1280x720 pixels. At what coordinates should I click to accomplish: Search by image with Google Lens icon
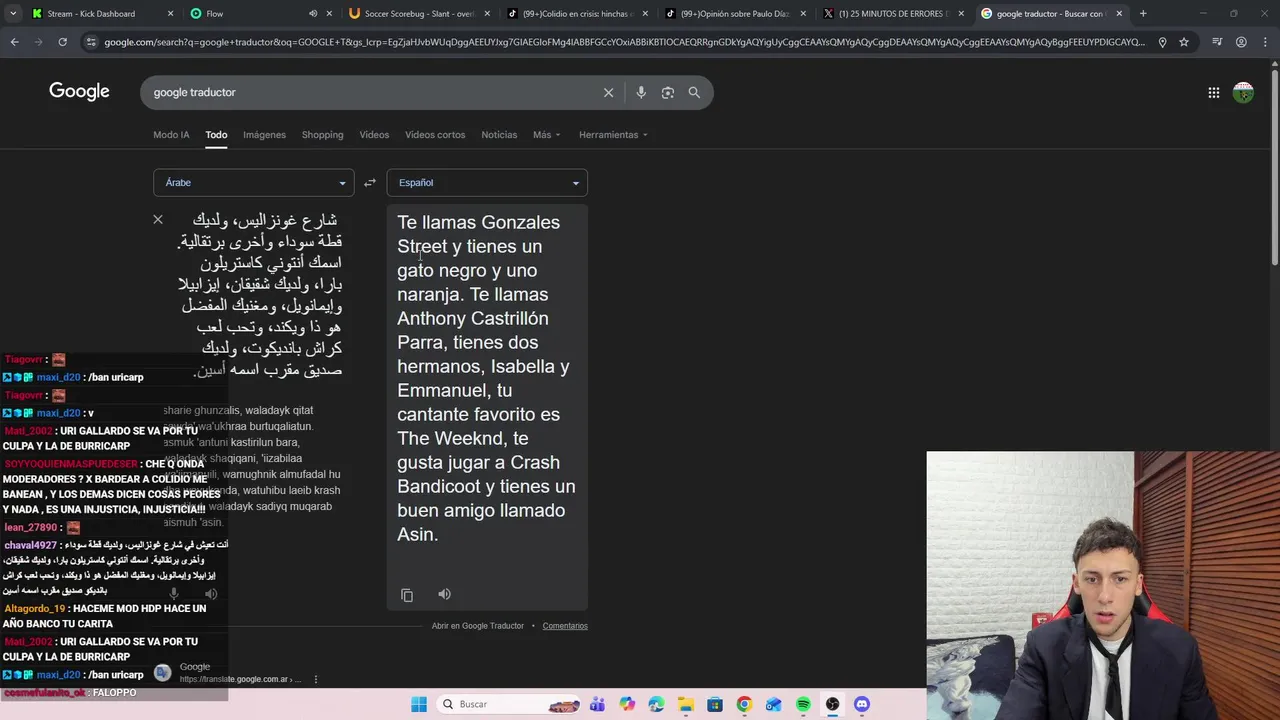point(667,92)
